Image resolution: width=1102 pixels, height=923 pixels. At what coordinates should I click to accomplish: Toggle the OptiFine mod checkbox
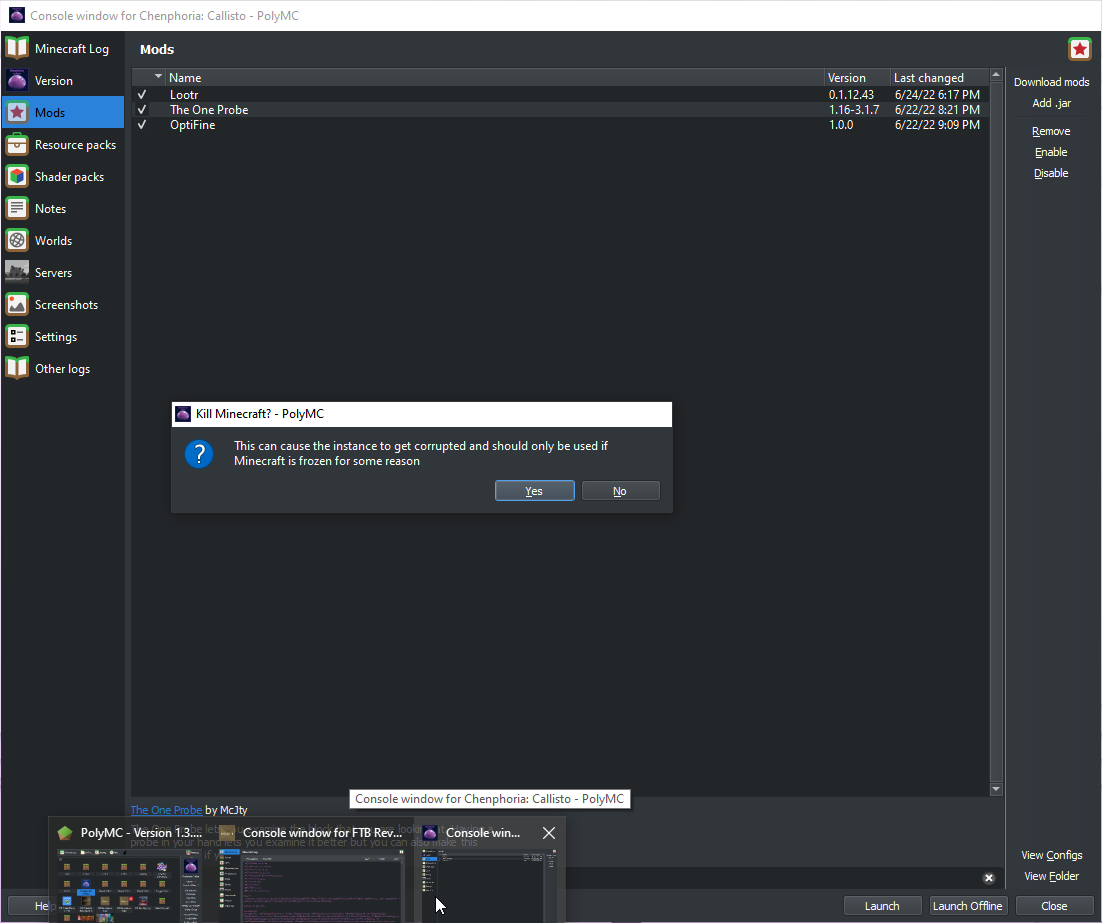pyautogui.click(x=142, y=126)
